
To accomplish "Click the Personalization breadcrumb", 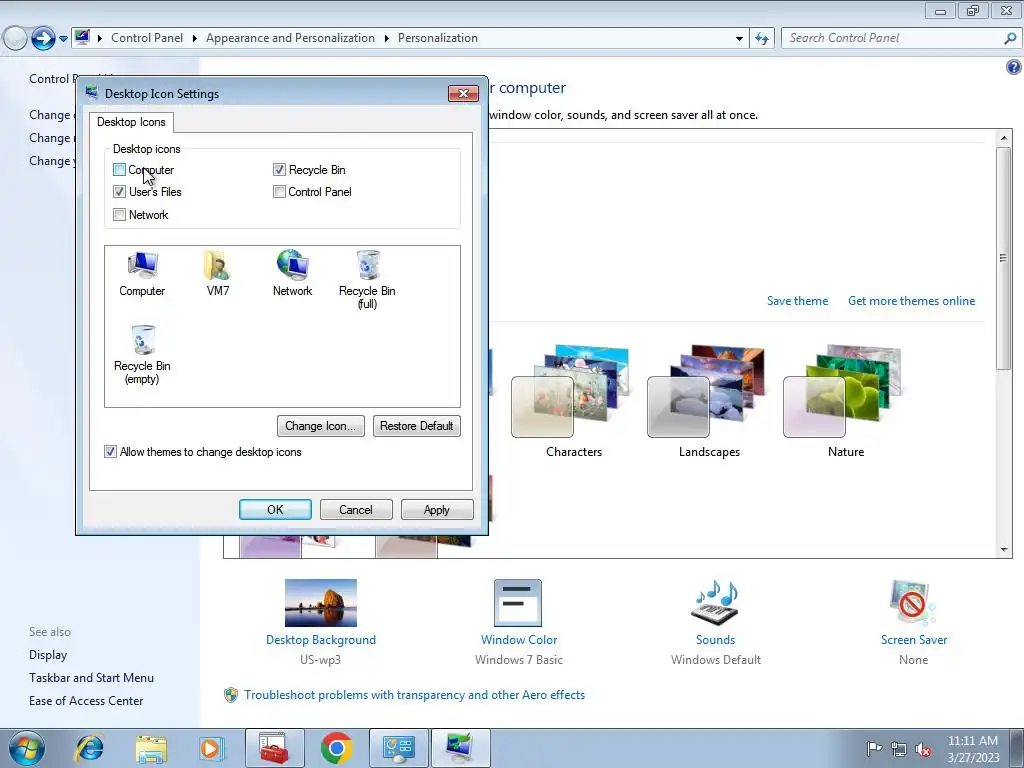I will (x=438, y=38).
